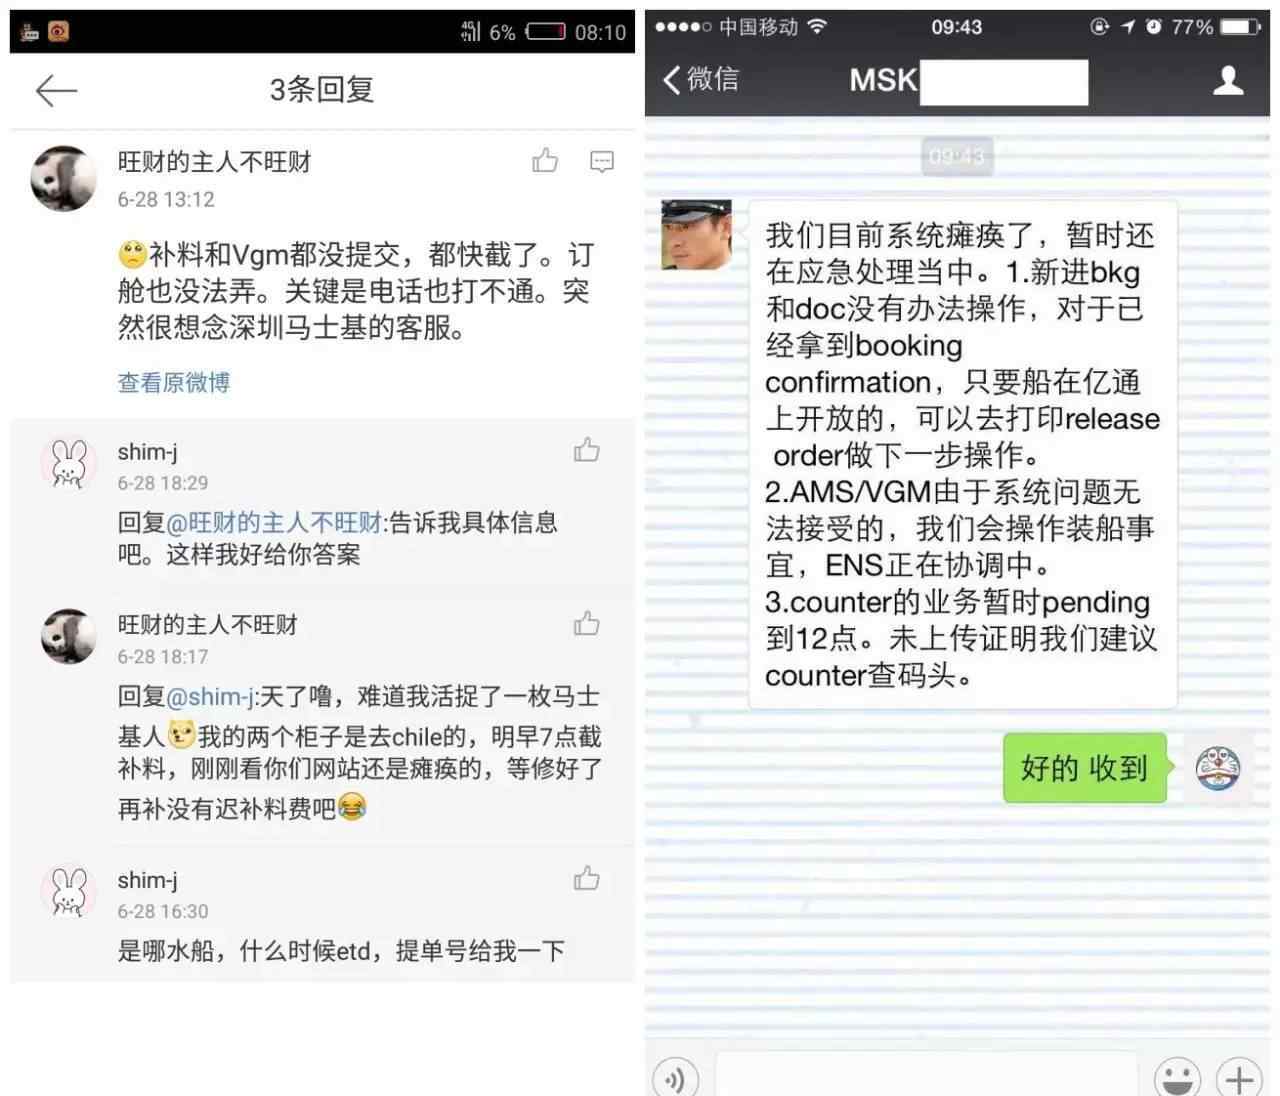
Task: Tap the Doraemon avatar beside 好的 收到
Action: 1218,767
